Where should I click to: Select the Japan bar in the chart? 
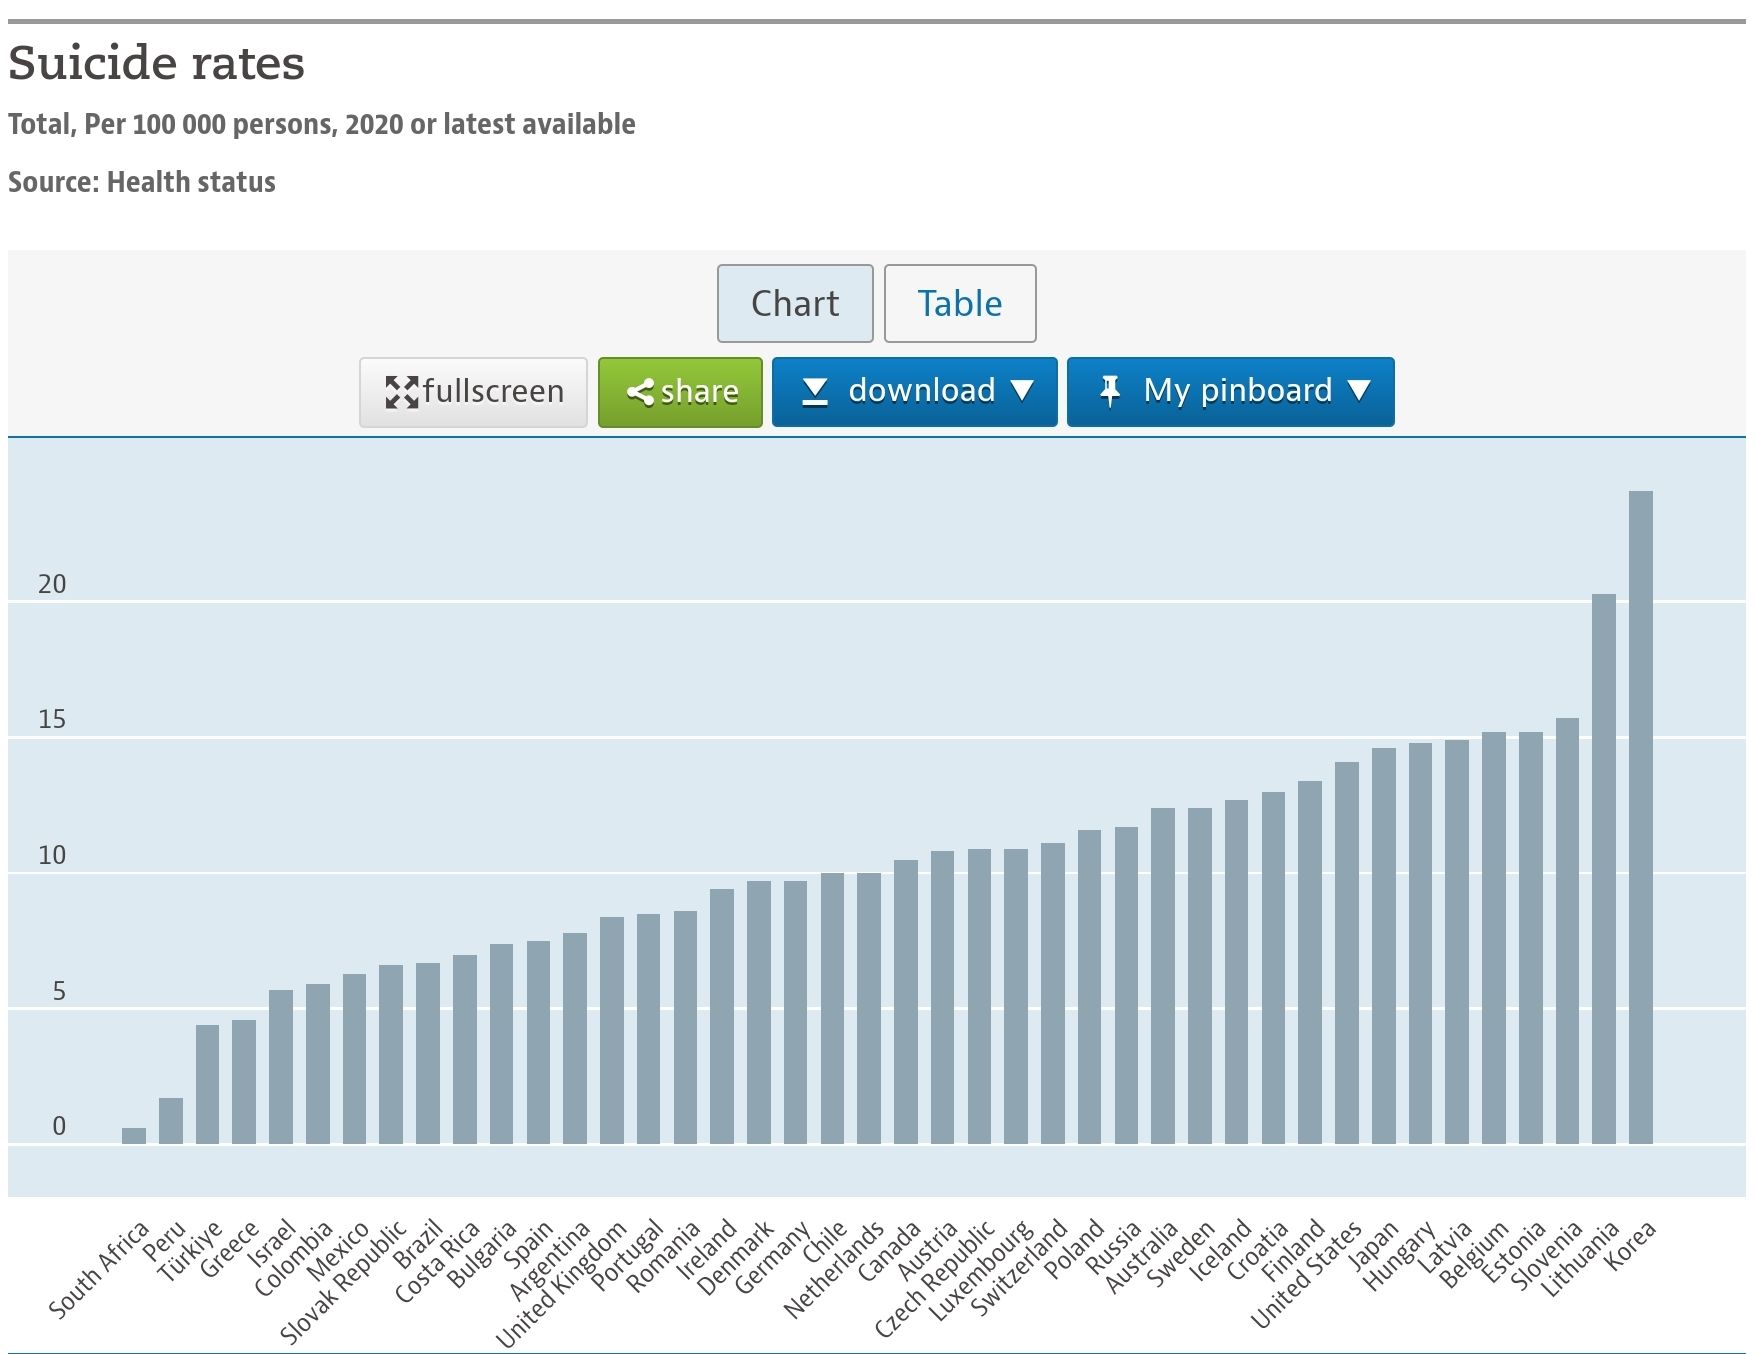coord(1383,946)
